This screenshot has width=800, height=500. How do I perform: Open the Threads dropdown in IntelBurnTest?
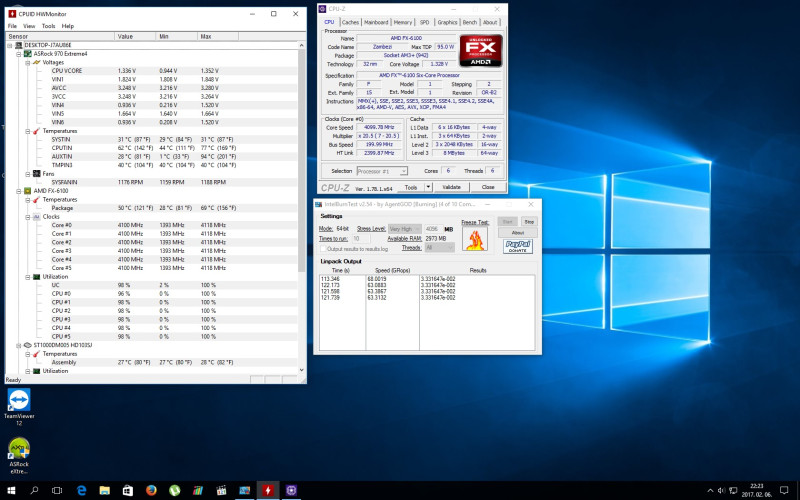(x=439, y=247)
